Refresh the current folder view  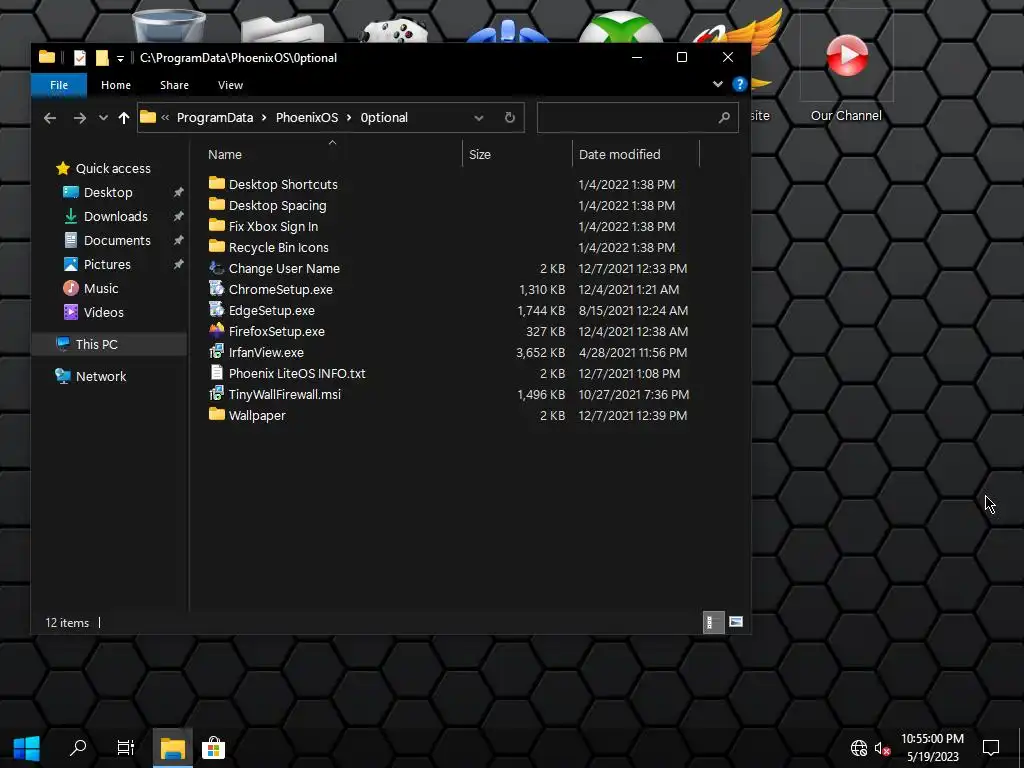coord(509,118)
